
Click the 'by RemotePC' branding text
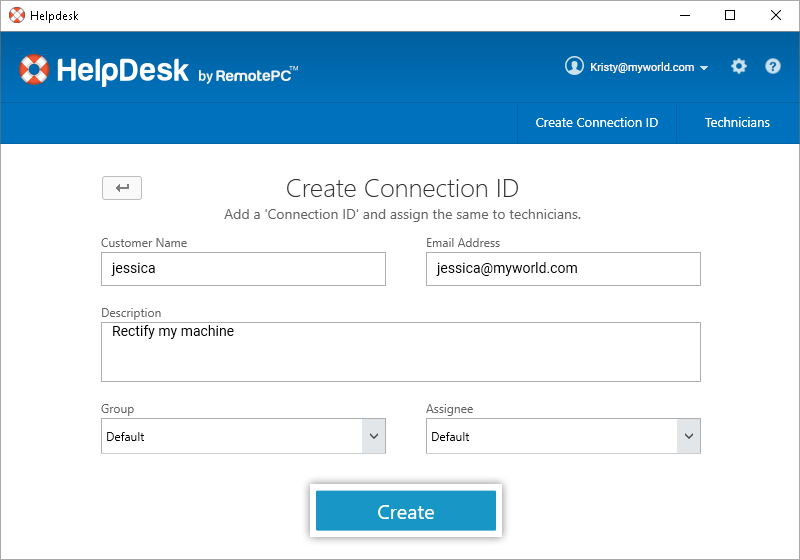(x=248, y=74)
